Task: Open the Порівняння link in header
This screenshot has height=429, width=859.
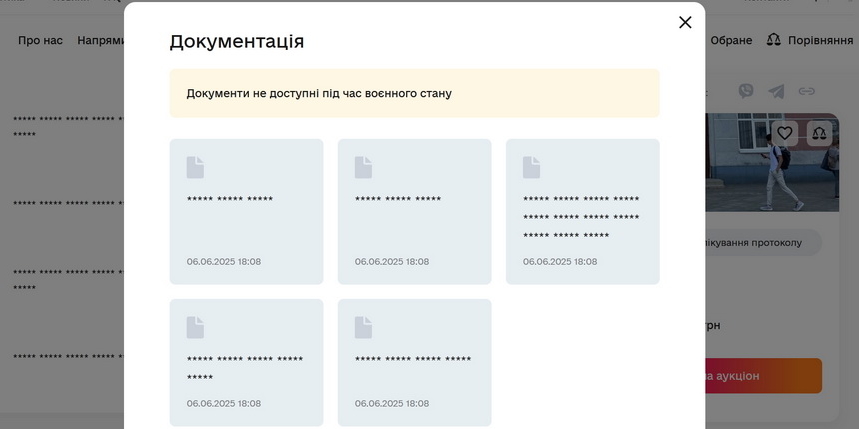Action: [x=820, y=41]
